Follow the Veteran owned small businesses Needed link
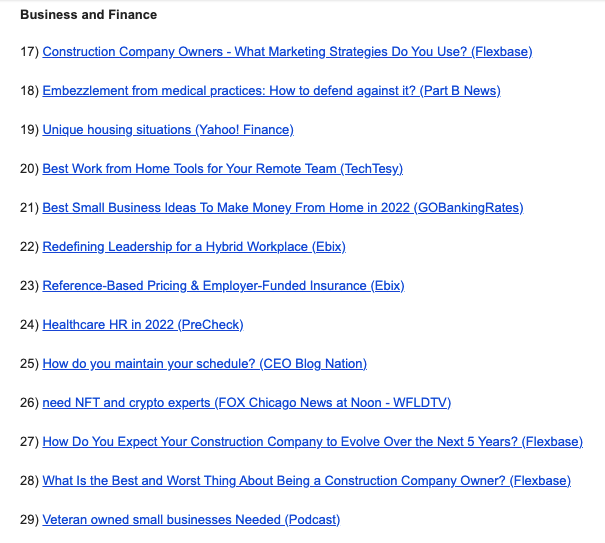This screenshot has width=605, height=543. pos(191,520)
